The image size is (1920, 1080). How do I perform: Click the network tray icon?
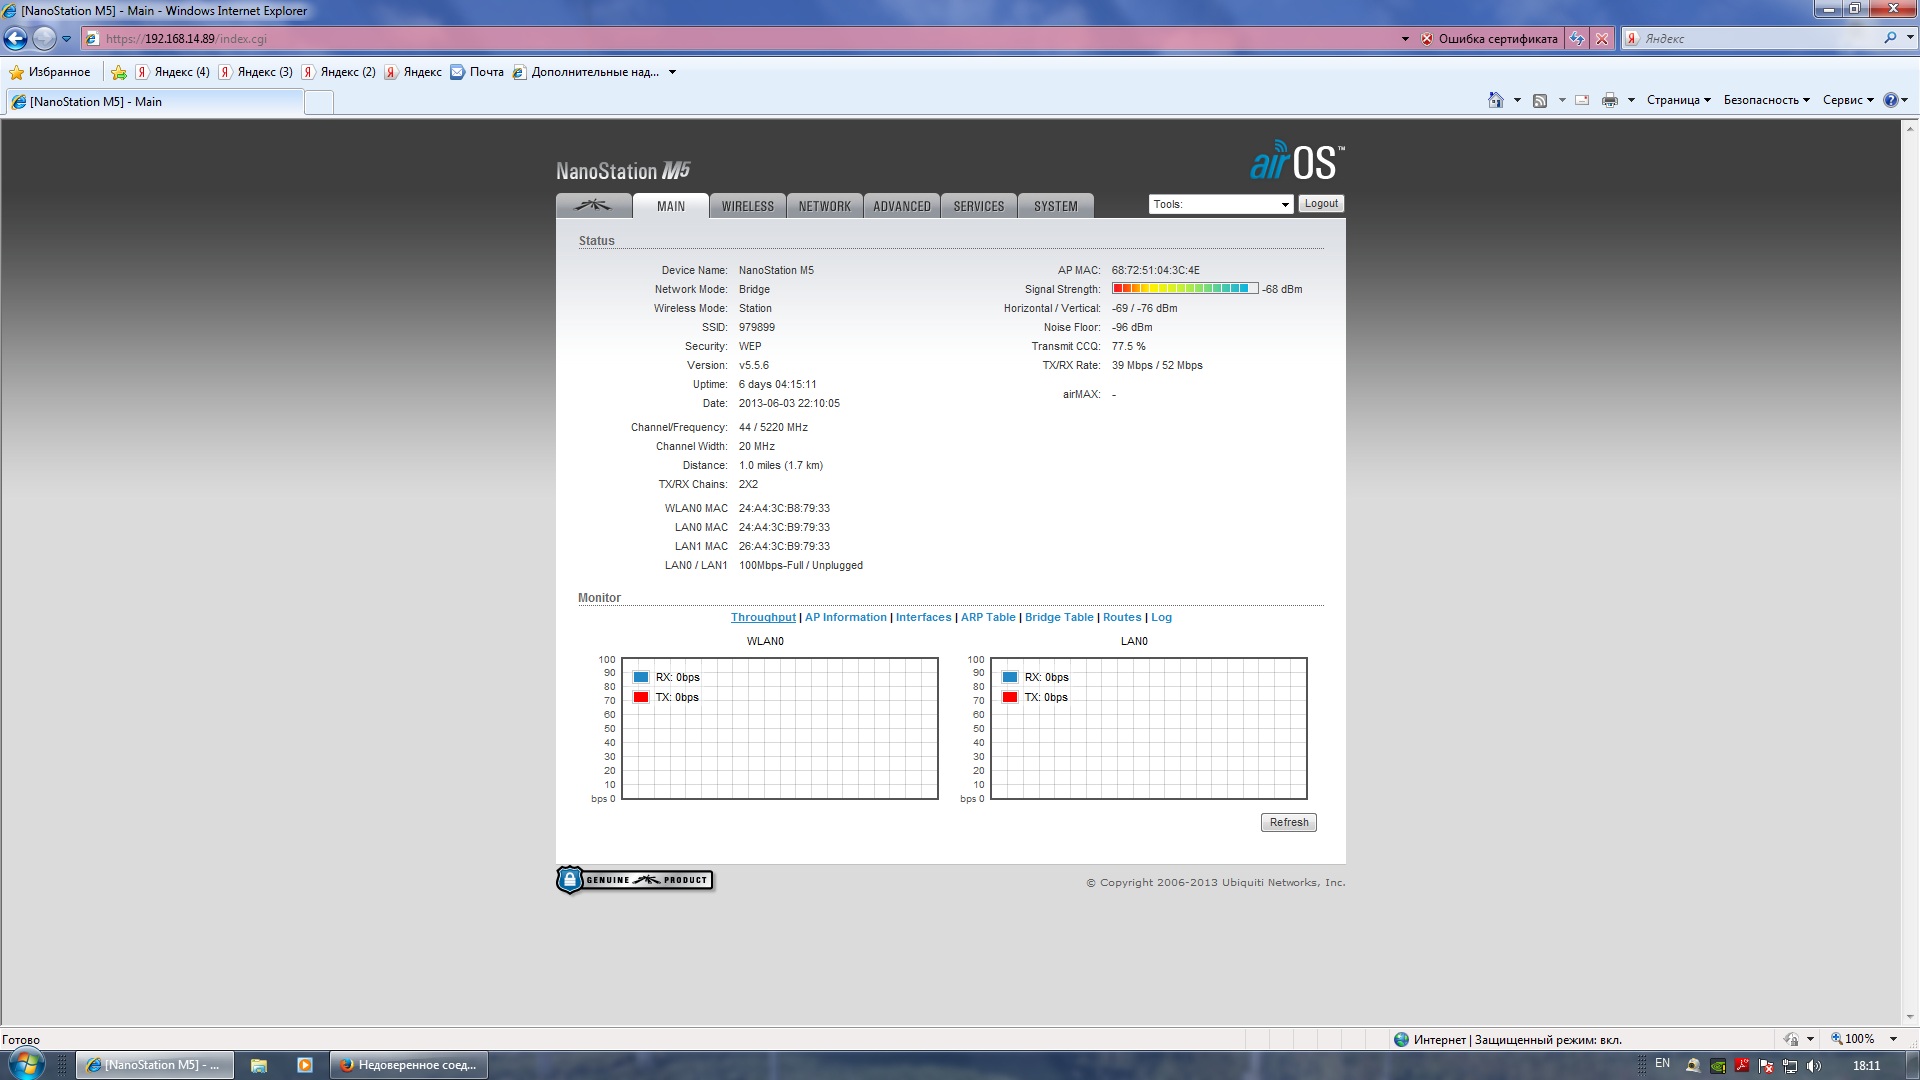click(x=1790, y=1066)
